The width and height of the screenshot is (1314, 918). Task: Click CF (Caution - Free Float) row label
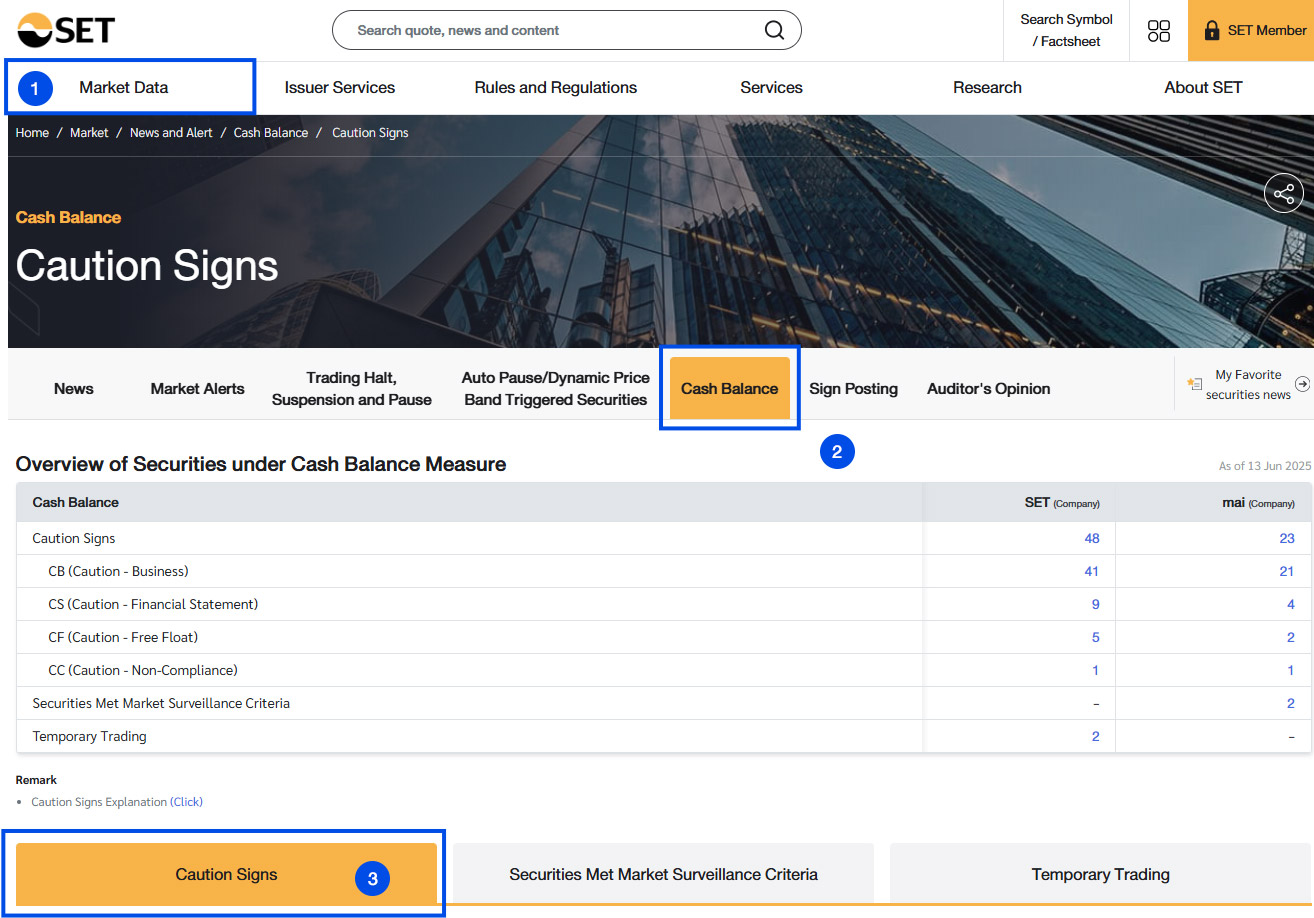(x=123, y=637)
